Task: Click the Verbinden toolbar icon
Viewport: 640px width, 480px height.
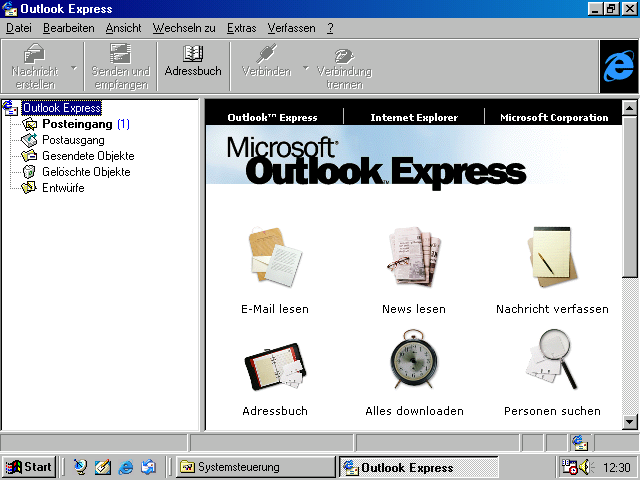Action: pyautogui.click(x=267, y=54)
